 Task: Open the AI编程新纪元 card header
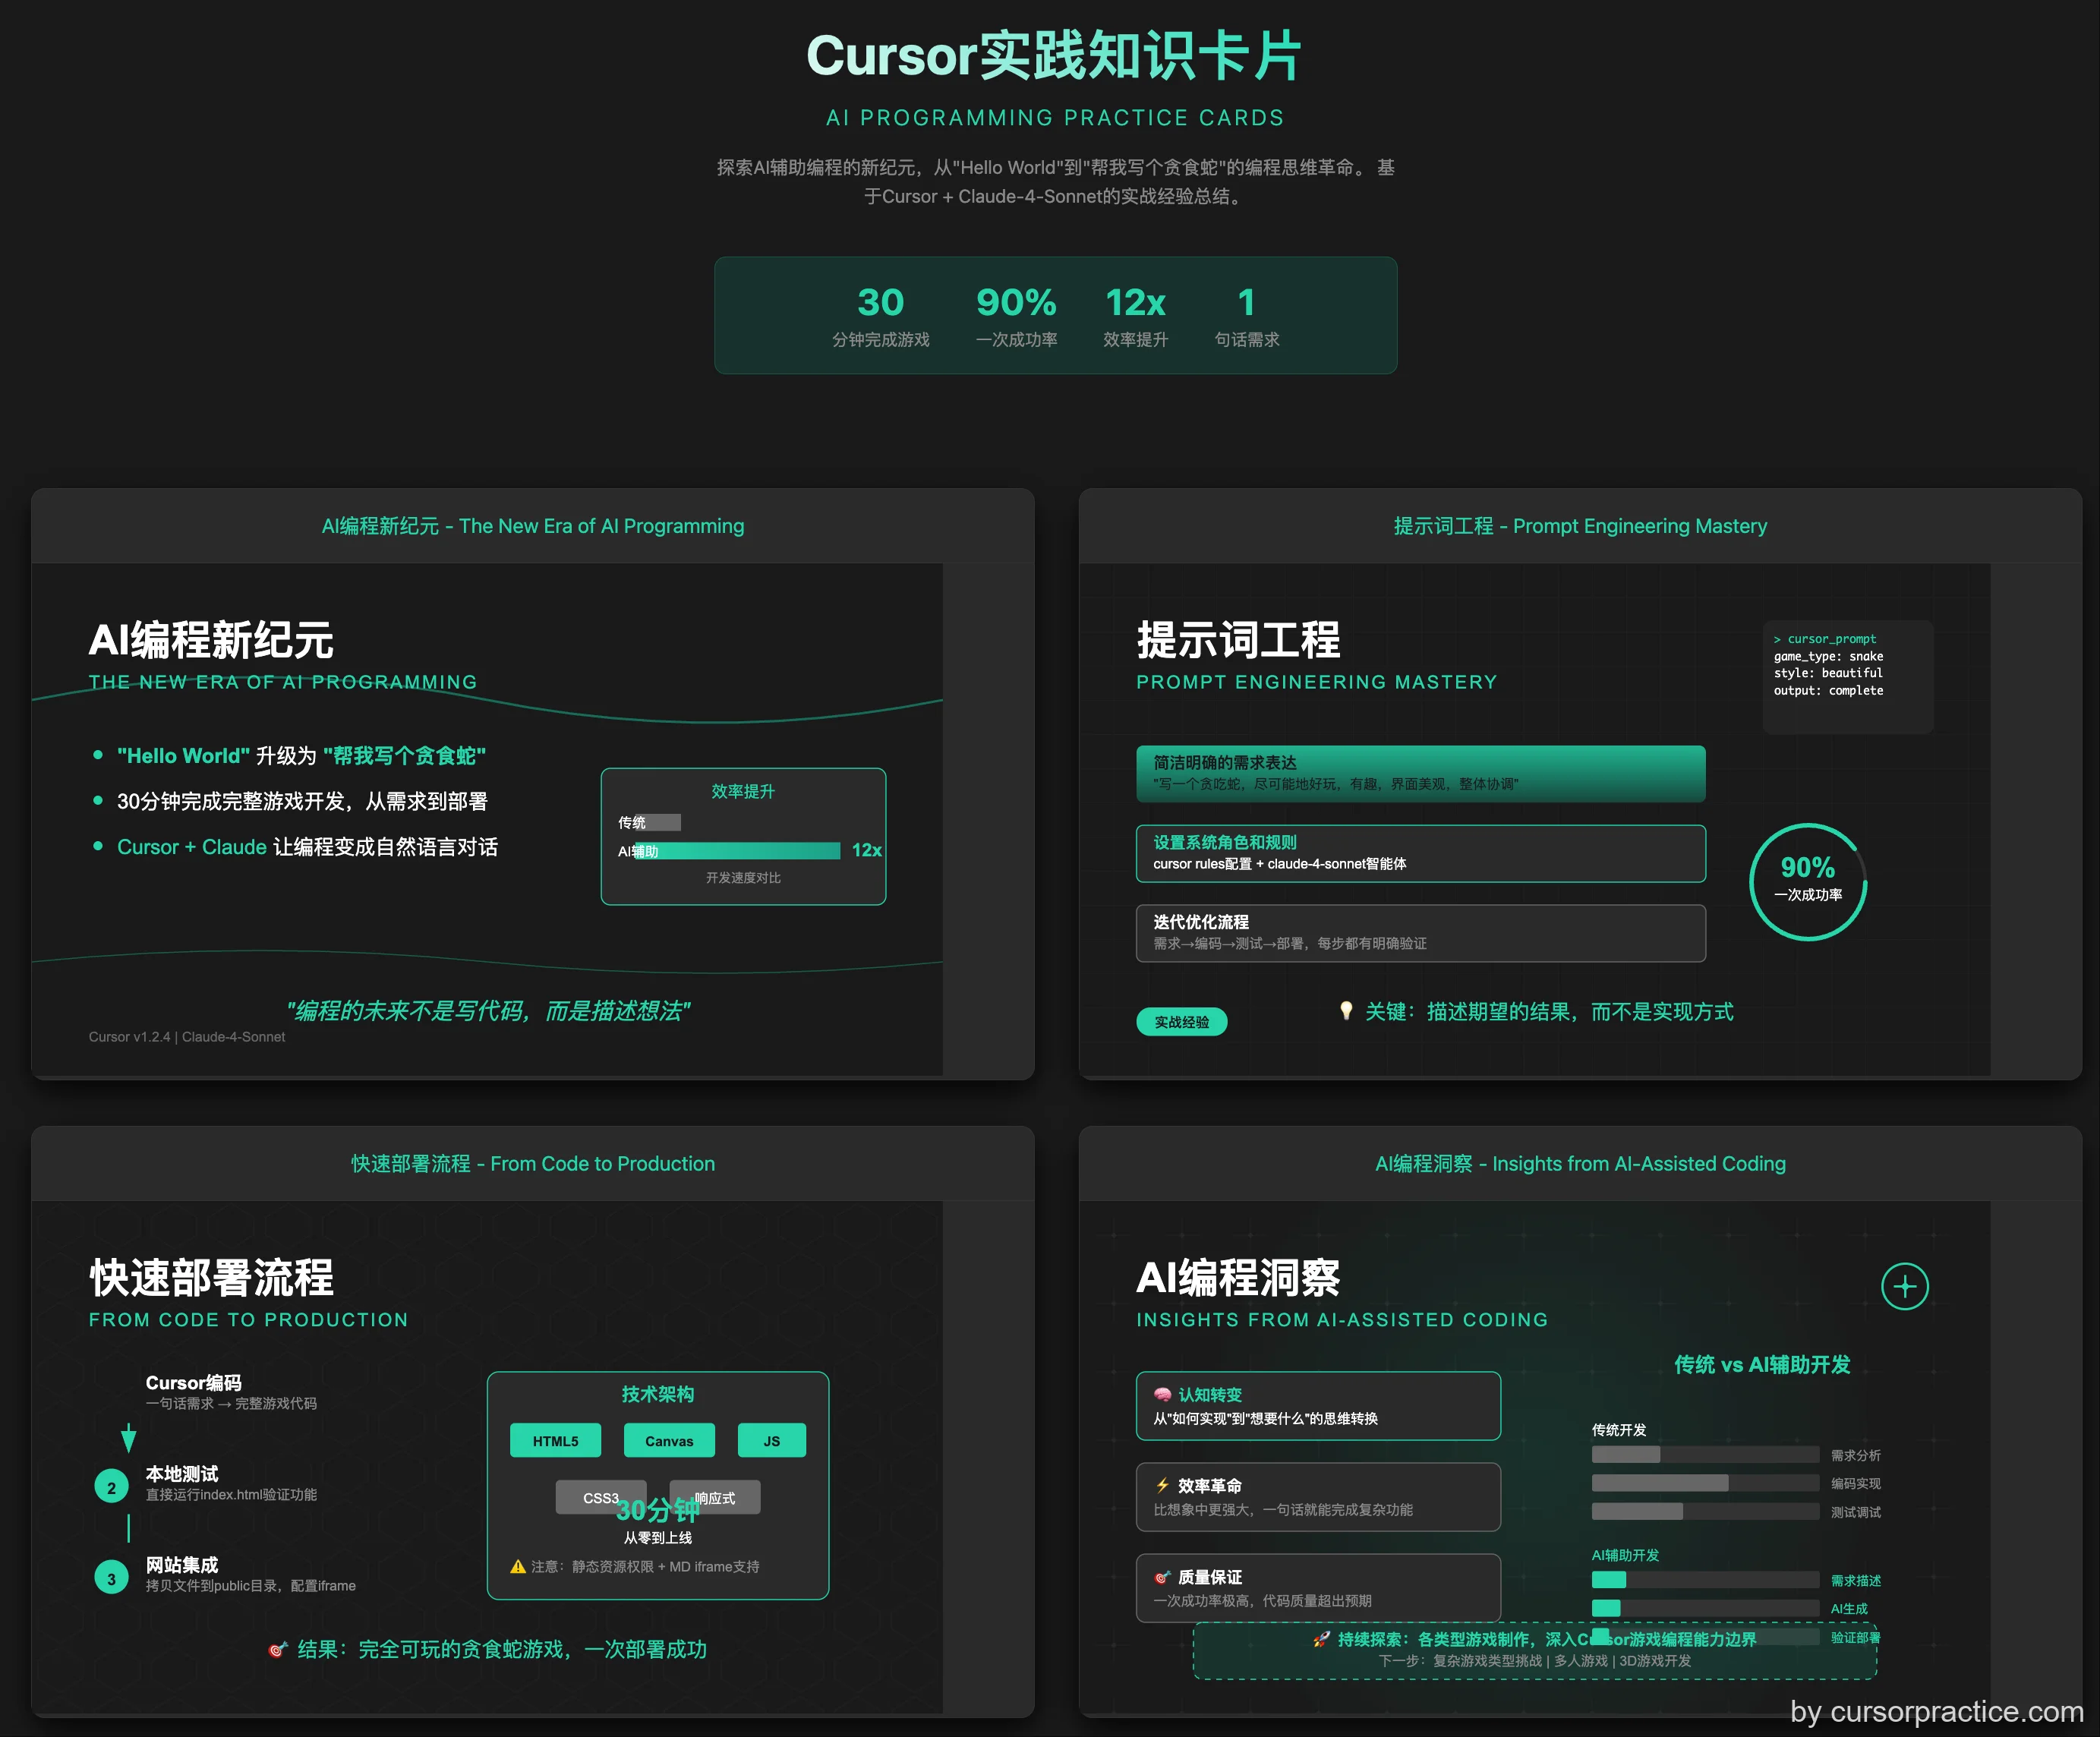533,526
